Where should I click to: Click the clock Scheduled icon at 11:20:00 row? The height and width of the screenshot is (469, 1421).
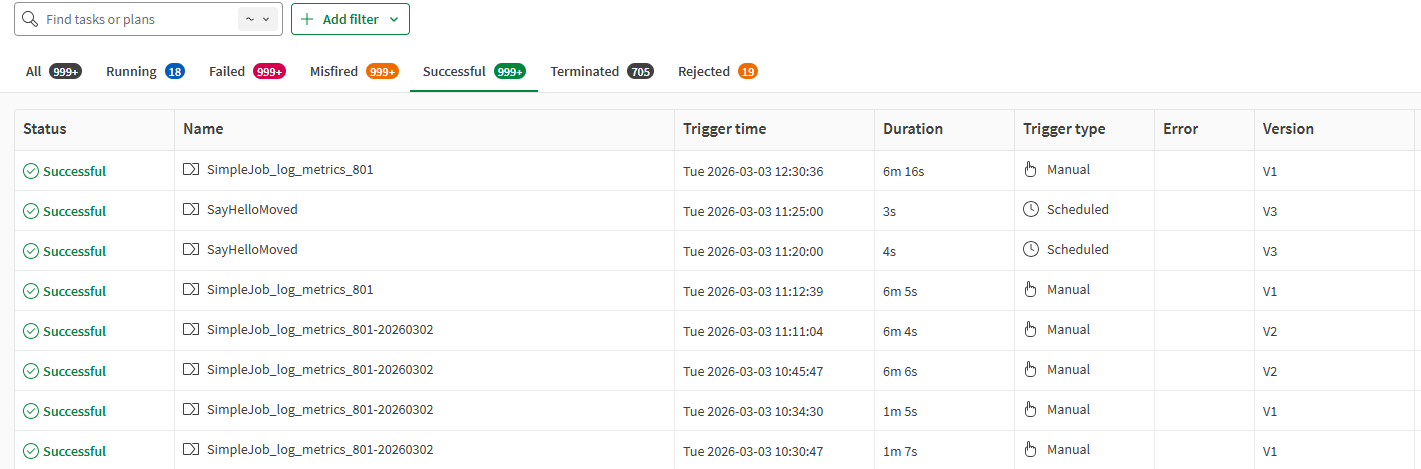tap(1031, 250)
